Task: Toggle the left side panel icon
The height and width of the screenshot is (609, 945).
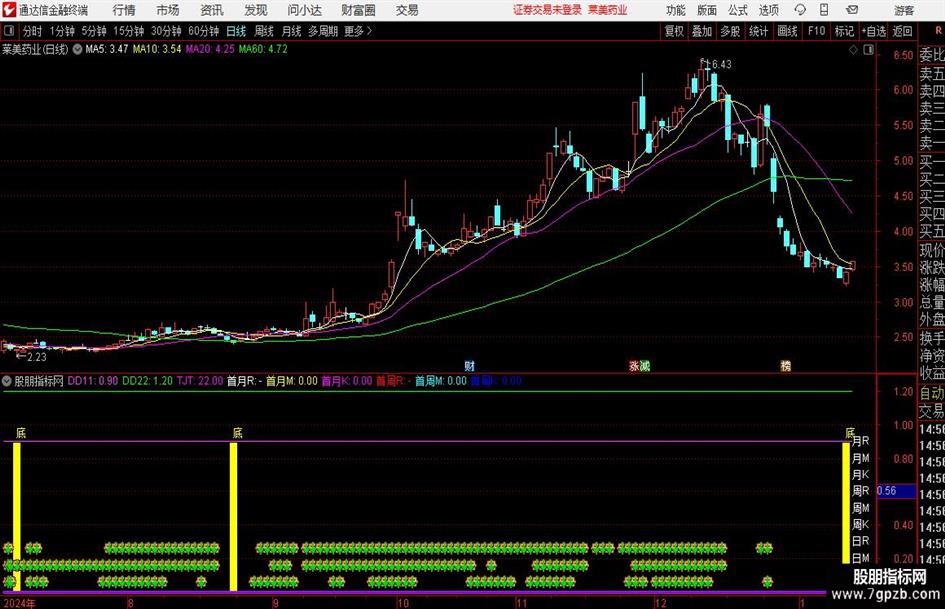Action: click(9, 31)
